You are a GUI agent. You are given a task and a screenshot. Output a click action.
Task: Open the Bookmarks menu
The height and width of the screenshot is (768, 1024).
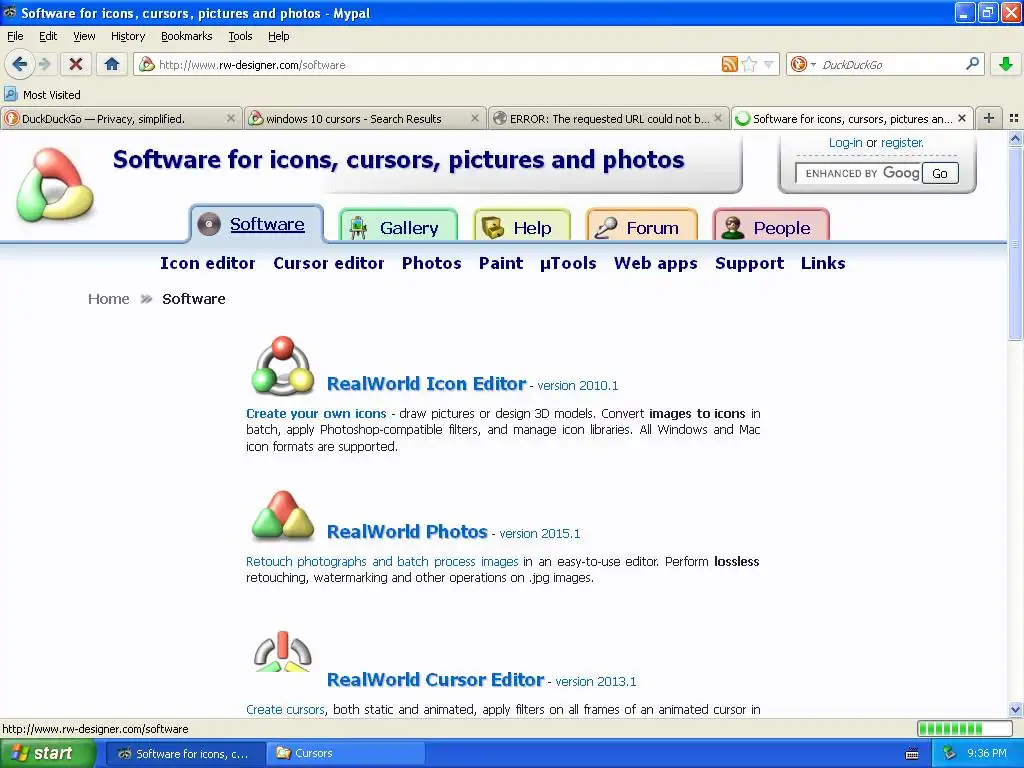[x=186, y=36]
